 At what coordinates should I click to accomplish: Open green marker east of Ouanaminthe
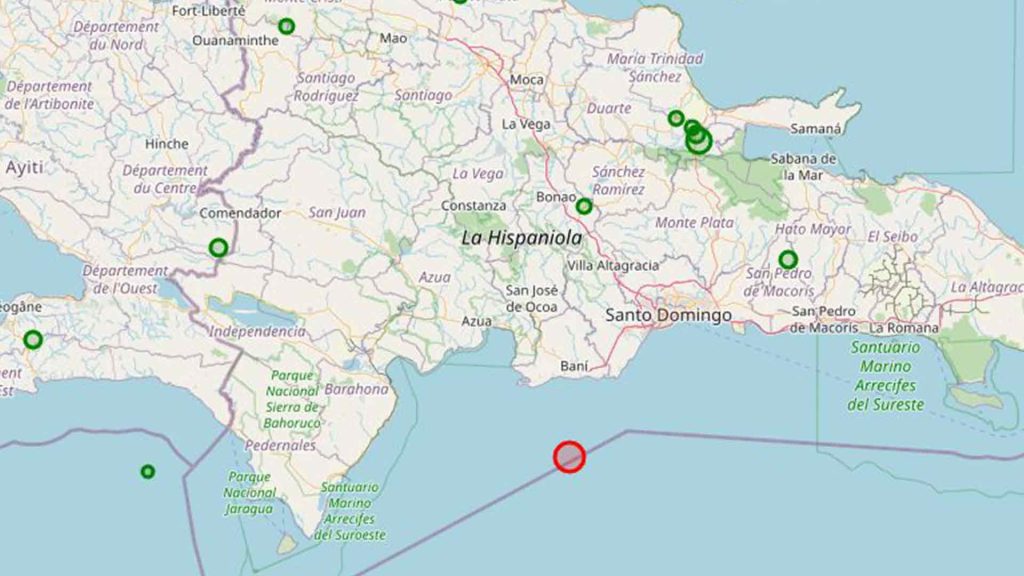286,26
